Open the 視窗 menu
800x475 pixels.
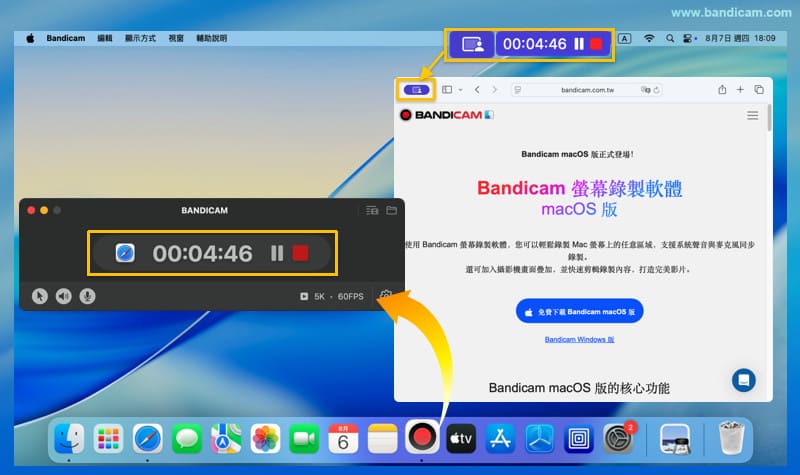coord(176,38)
